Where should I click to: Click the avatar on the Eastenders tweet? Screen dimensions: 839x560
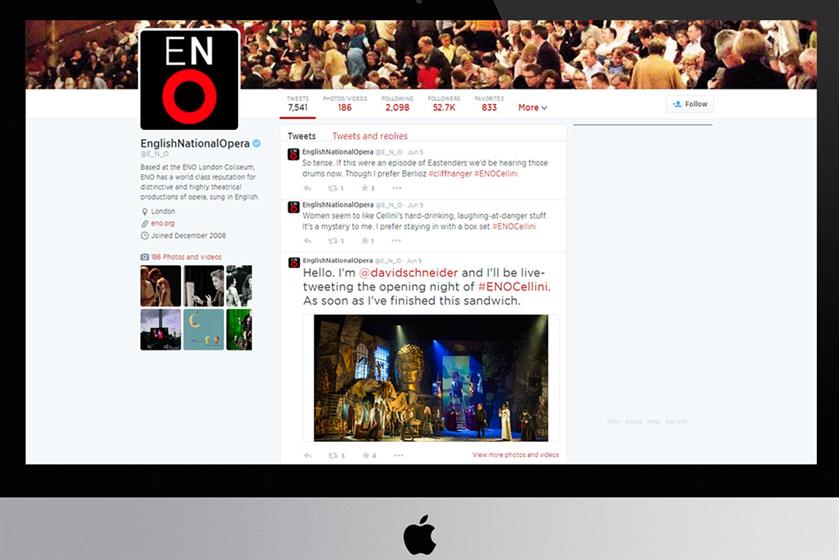coord(293,155)
